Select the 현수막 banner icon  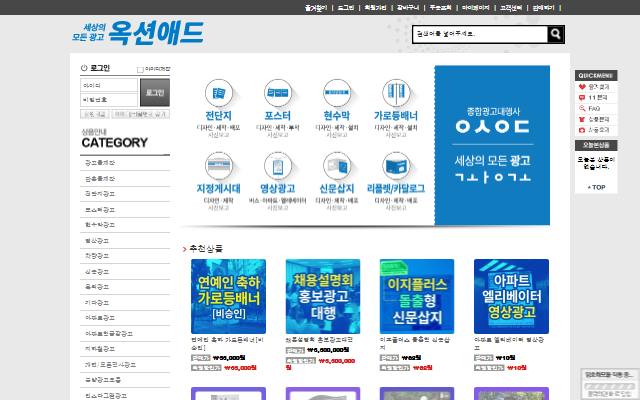coord(337,93)
